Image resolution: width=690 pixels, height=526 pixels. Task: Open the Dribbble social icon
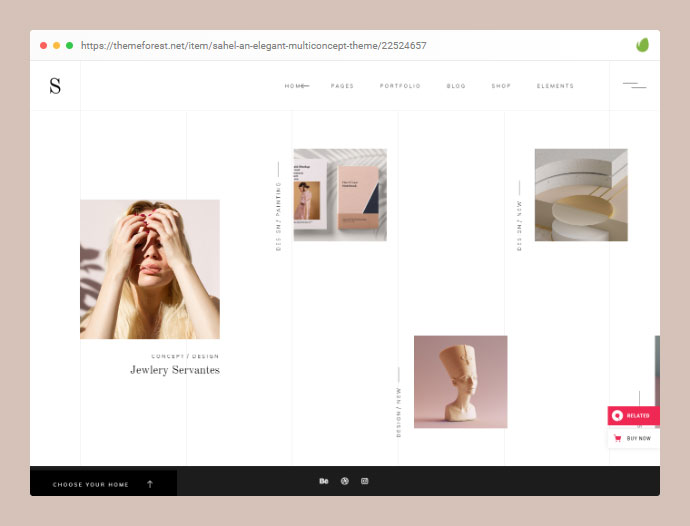coord(345,481)
